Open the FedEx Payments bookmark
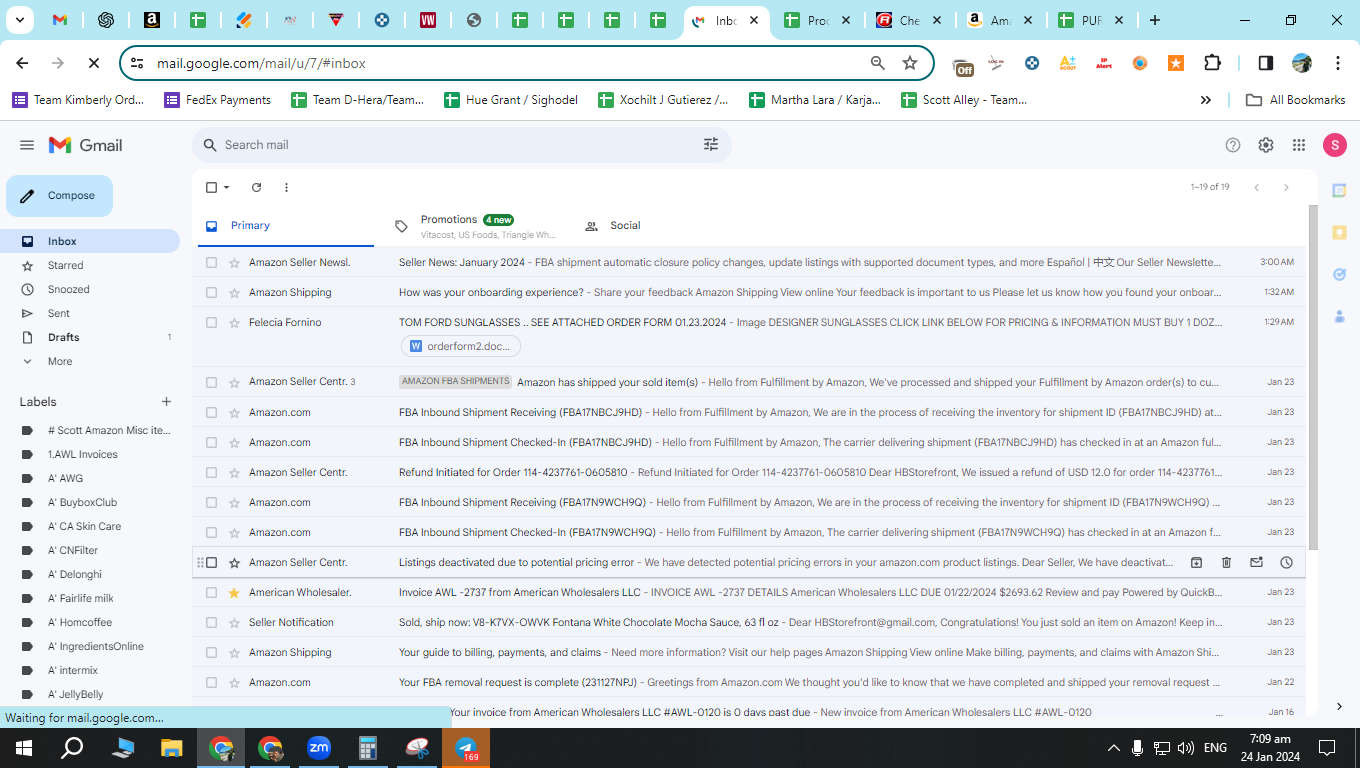The width and height of the screenshot is (1360, 768). [217, 100]
